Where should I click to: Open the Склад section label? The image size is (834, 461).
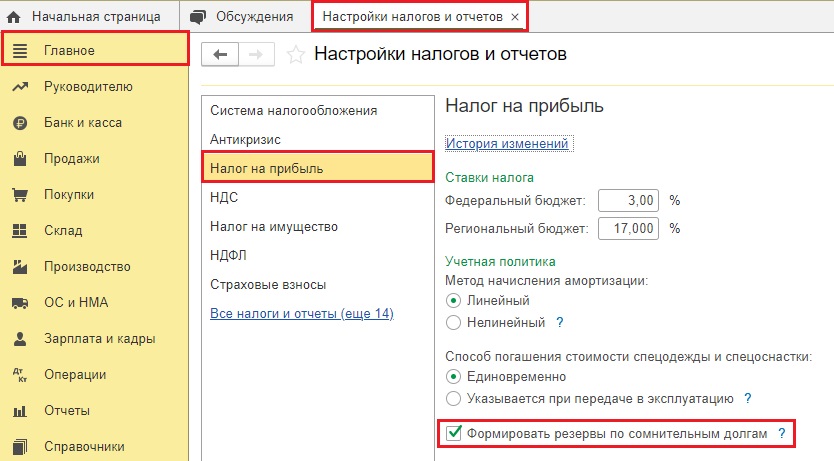(63, 231)
